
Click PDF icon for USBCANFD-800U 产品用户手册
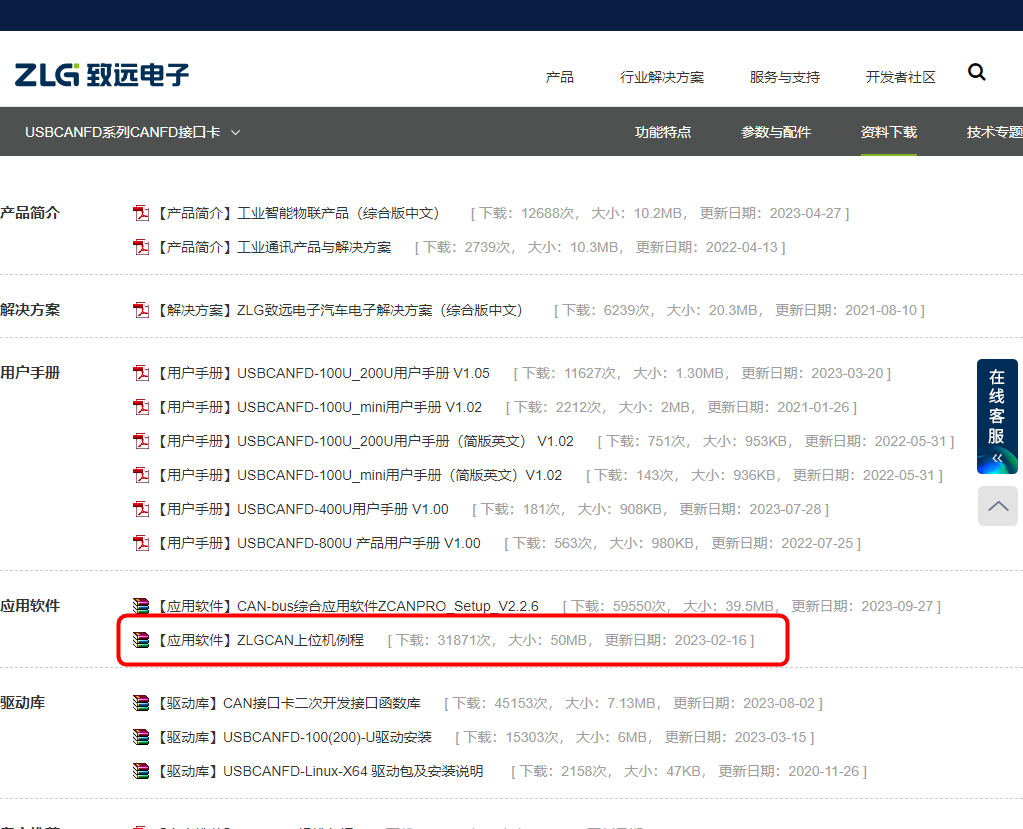(141, 543)
